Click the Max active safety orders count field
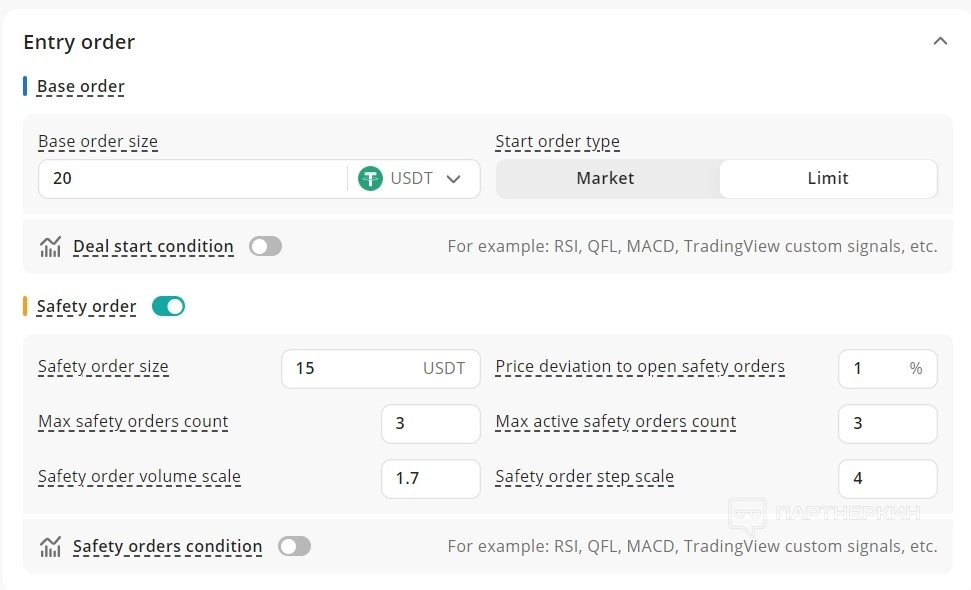971x590 pixels. [887, 423]
